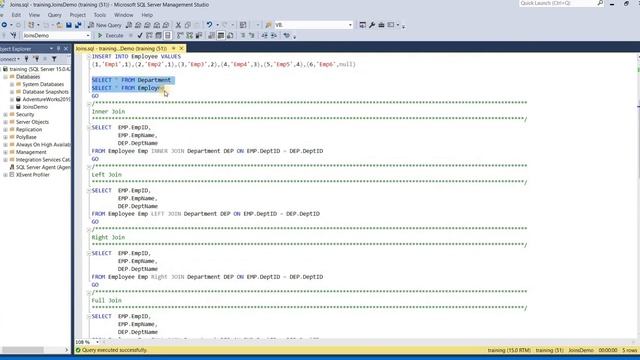640x360 pixels.
Task: Expand the Database Snapshots node
Action: [x=12, y=92]
